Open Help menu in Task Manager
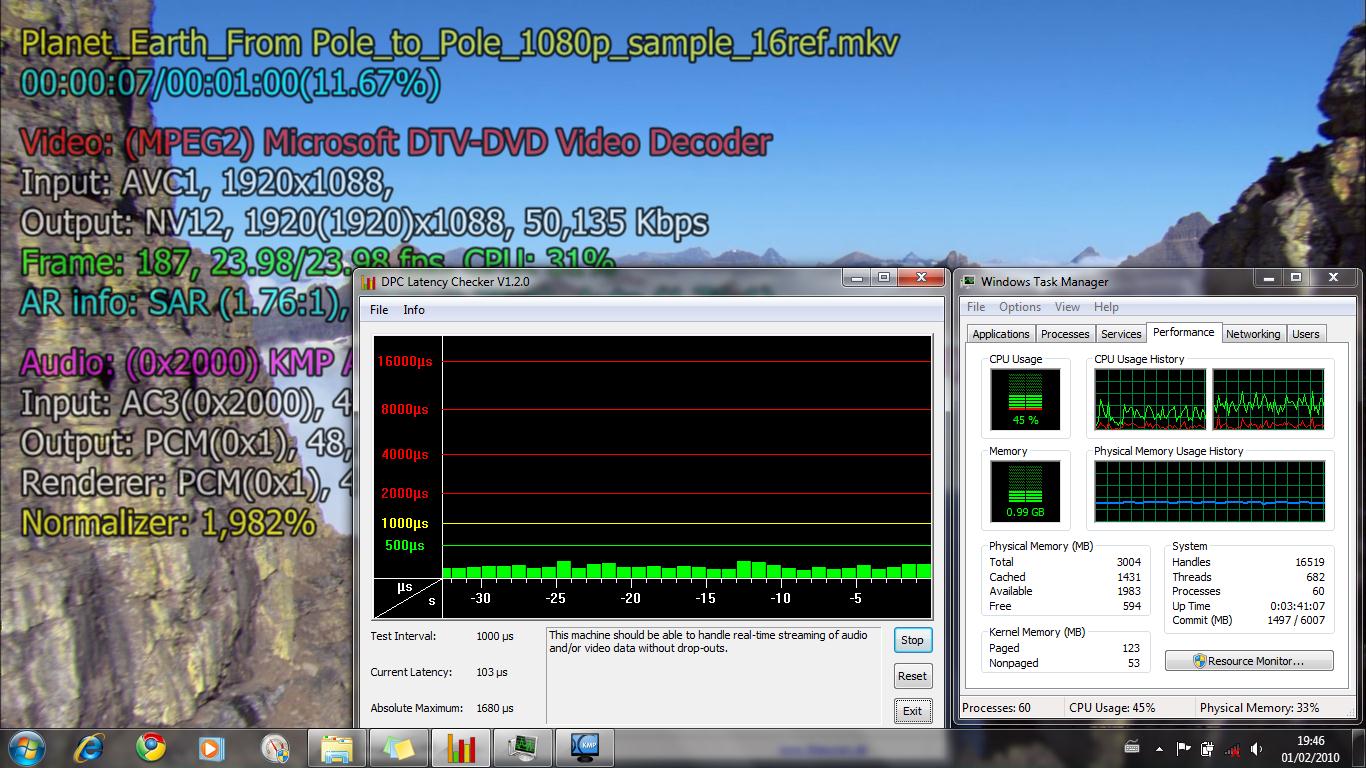The height and width of the screenshot is (768, 1366). tap(1106, 307)
